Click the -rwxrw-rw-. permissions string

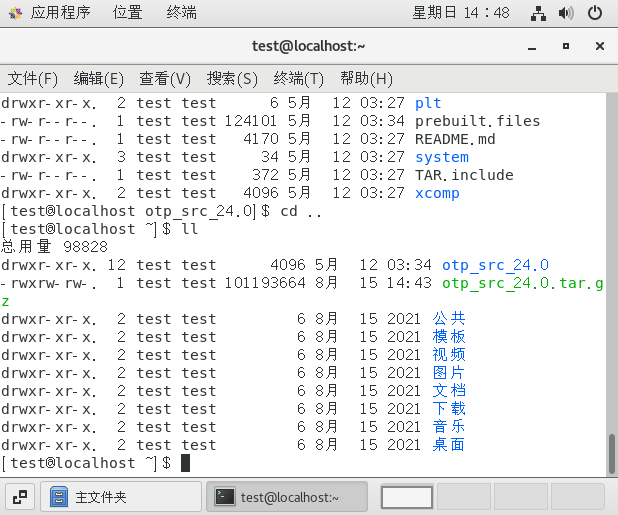point(48,283)
